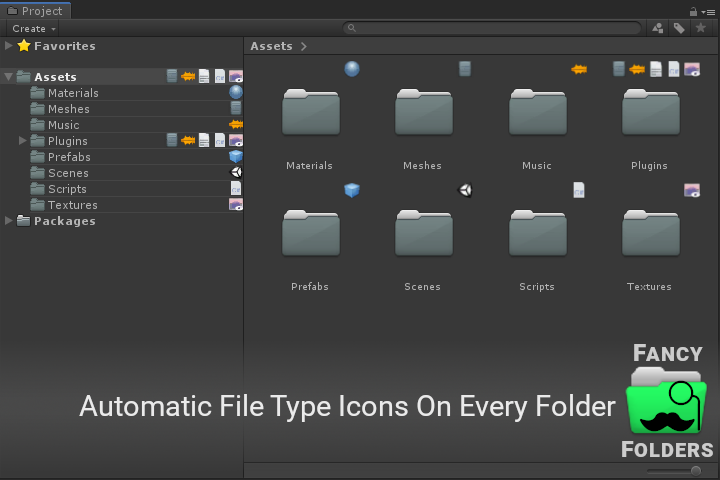Click the mesh icon above the Plugins grid folder
The image size is (720, 480).
(619, 69)
